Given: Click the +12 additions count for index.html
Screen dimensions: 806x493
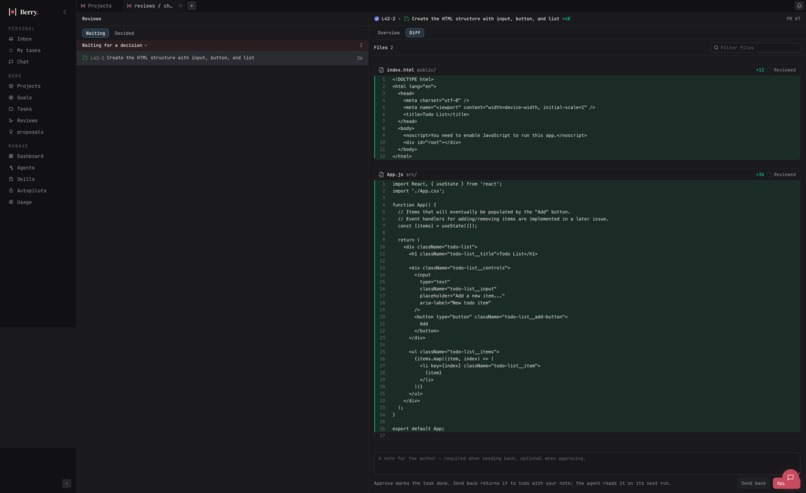Looking at the screenshot, I should [x=760, y=70].
